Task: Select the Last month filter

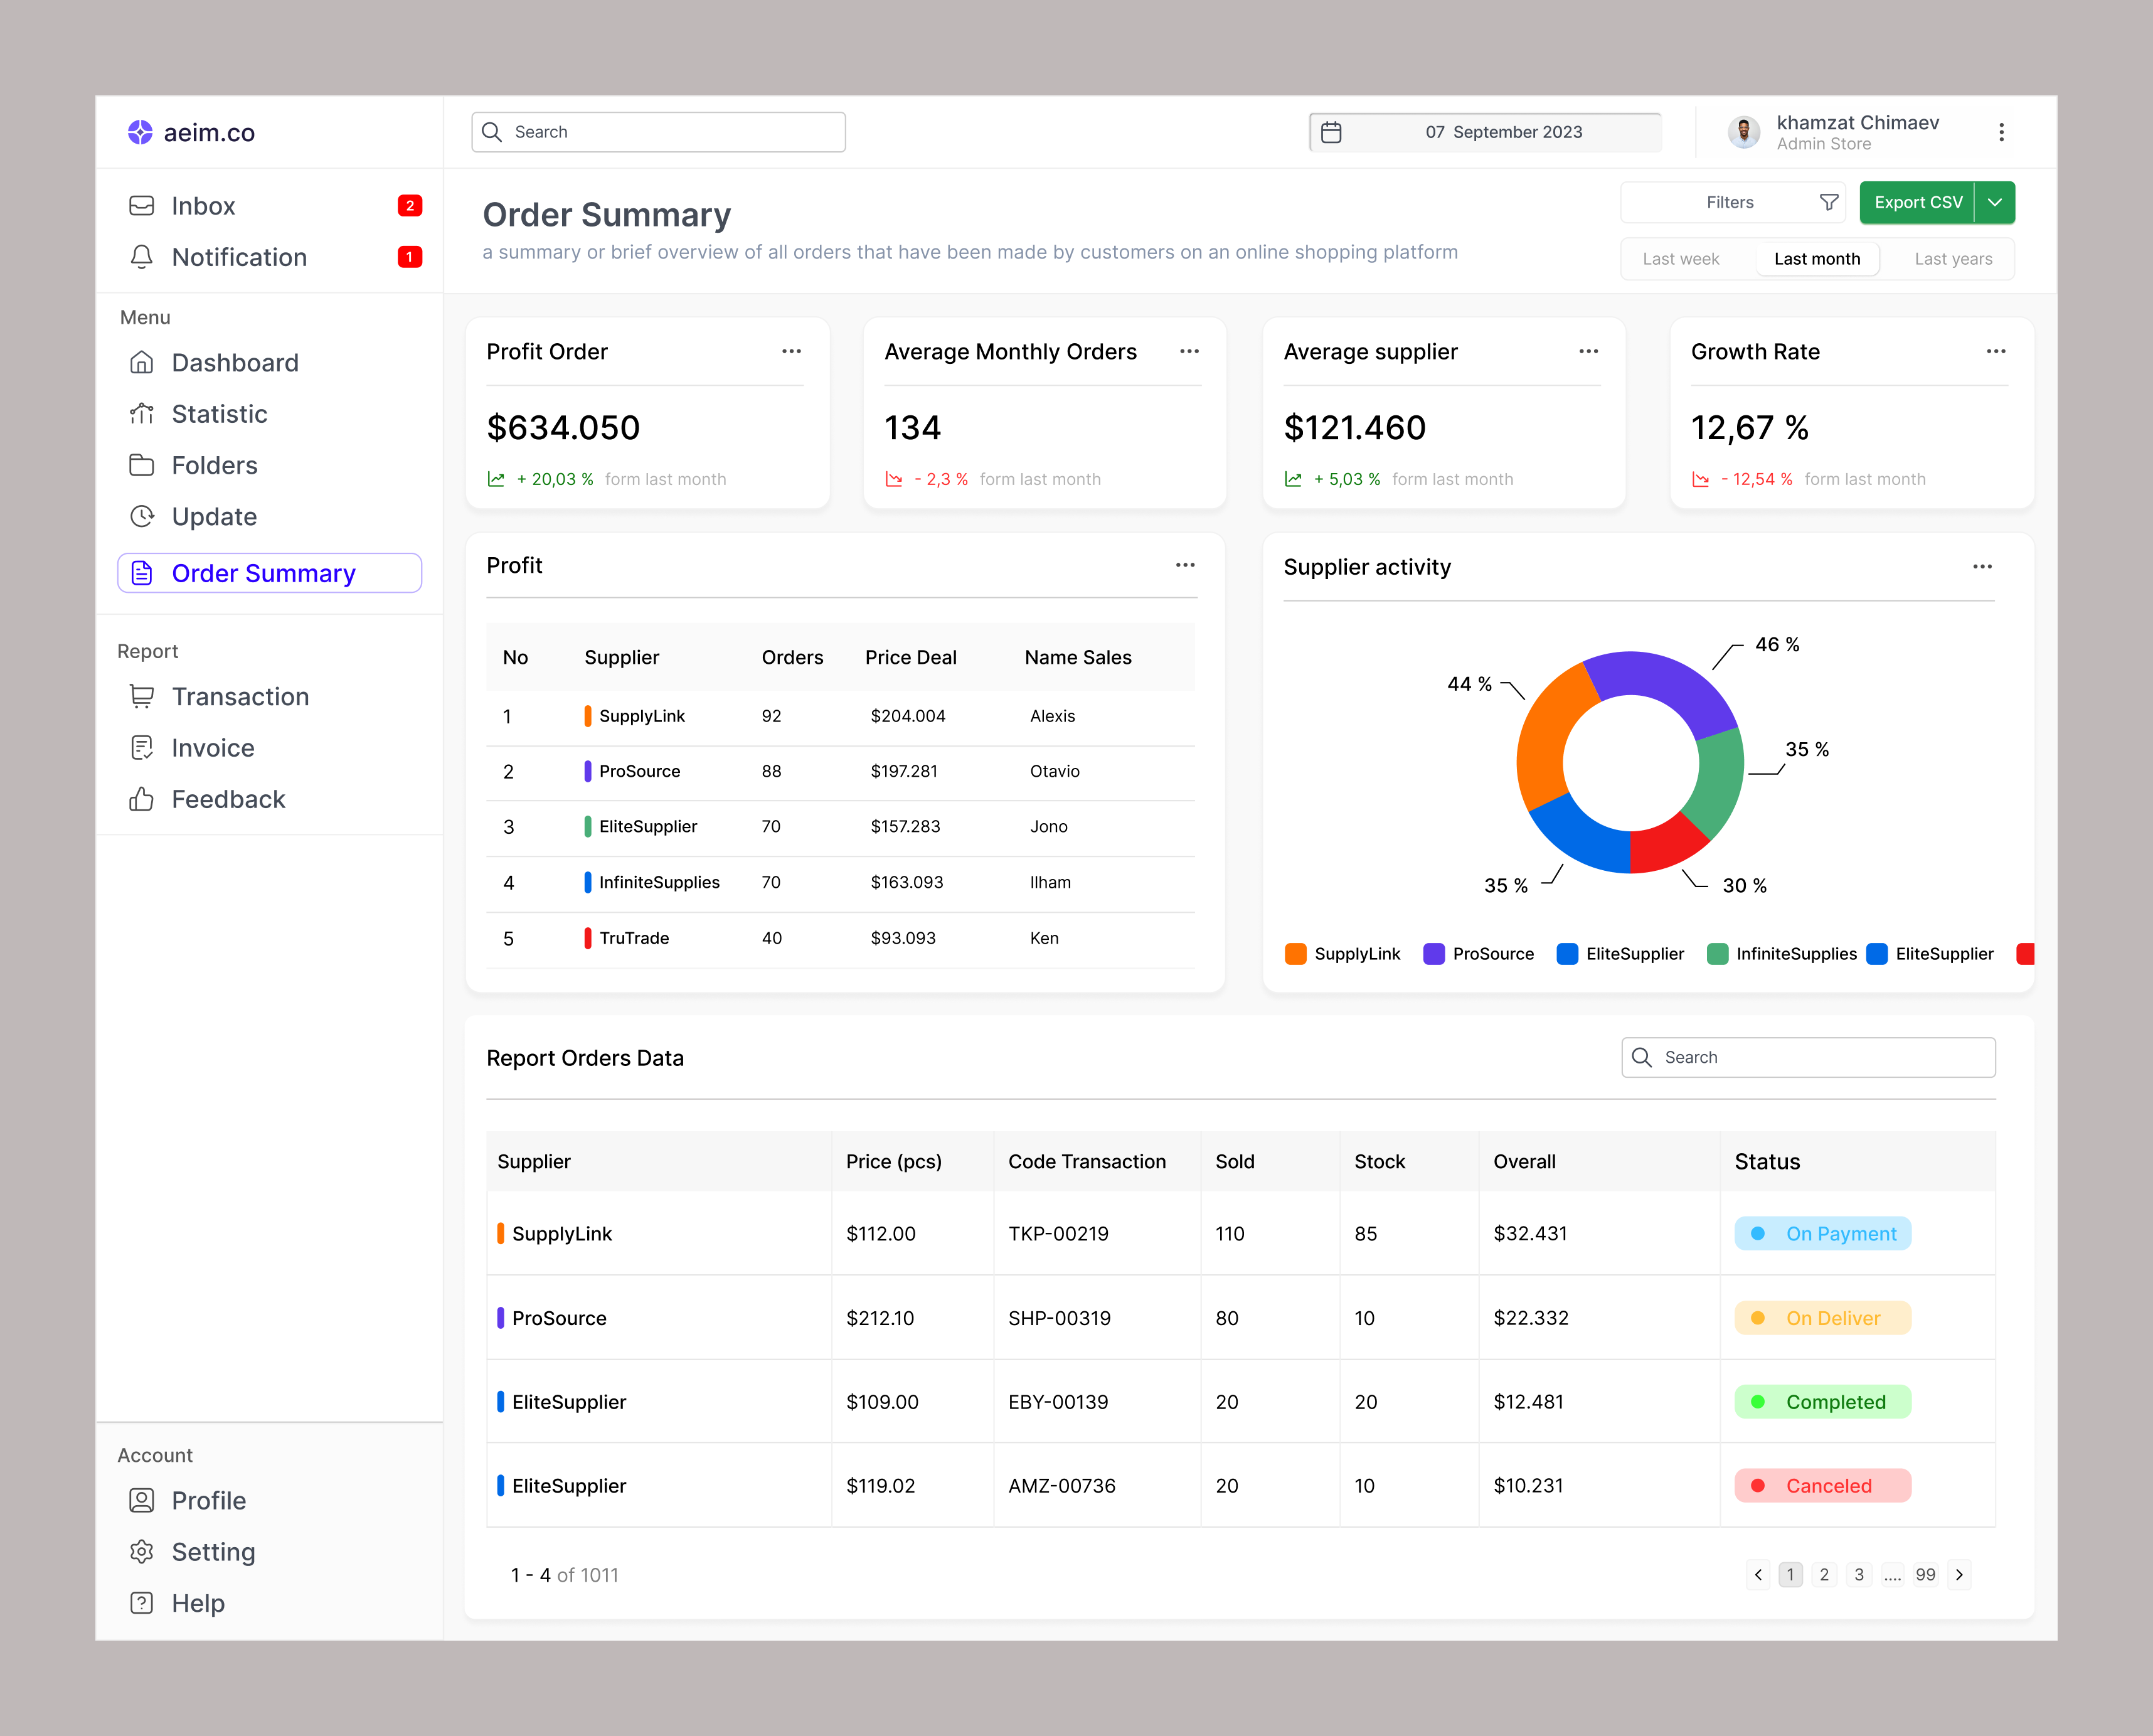Action: click(1817, 258)
